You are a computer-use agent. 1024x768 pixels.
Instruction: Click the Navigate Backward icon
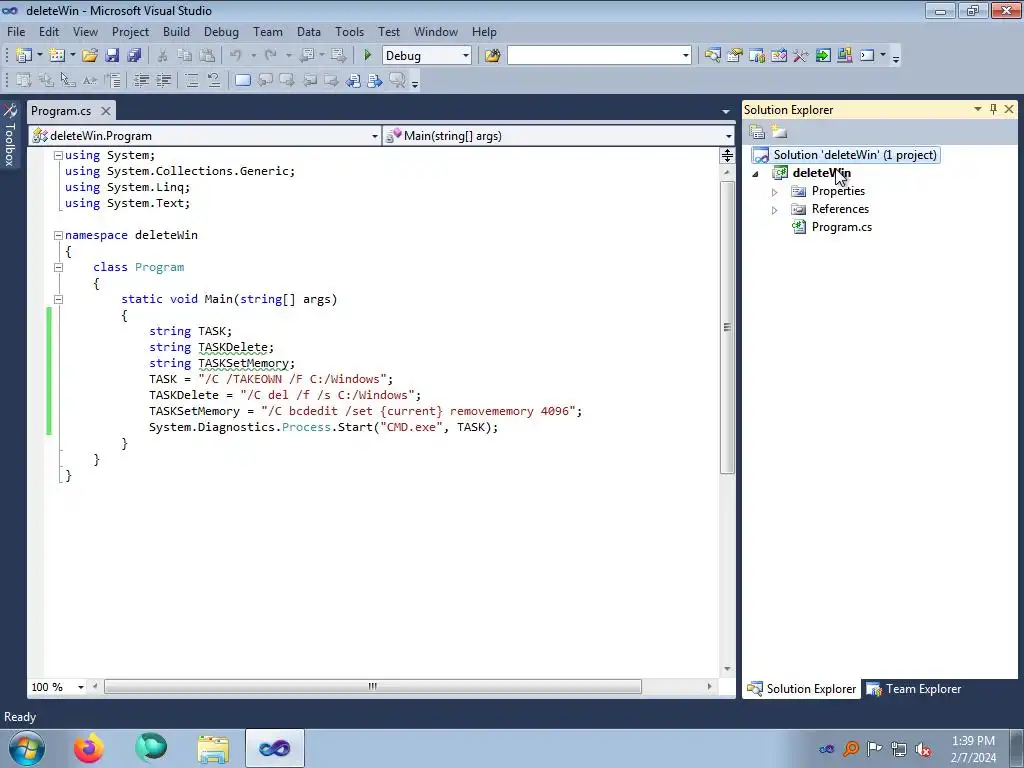pos(306,56)
